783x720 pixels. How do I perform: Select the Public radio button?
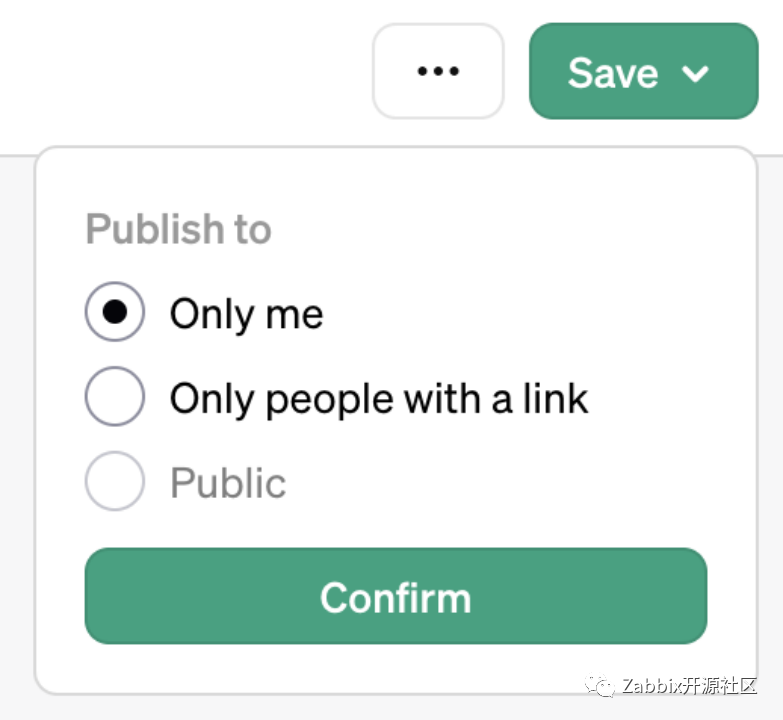pyautogui.click(x=115, y=482)
